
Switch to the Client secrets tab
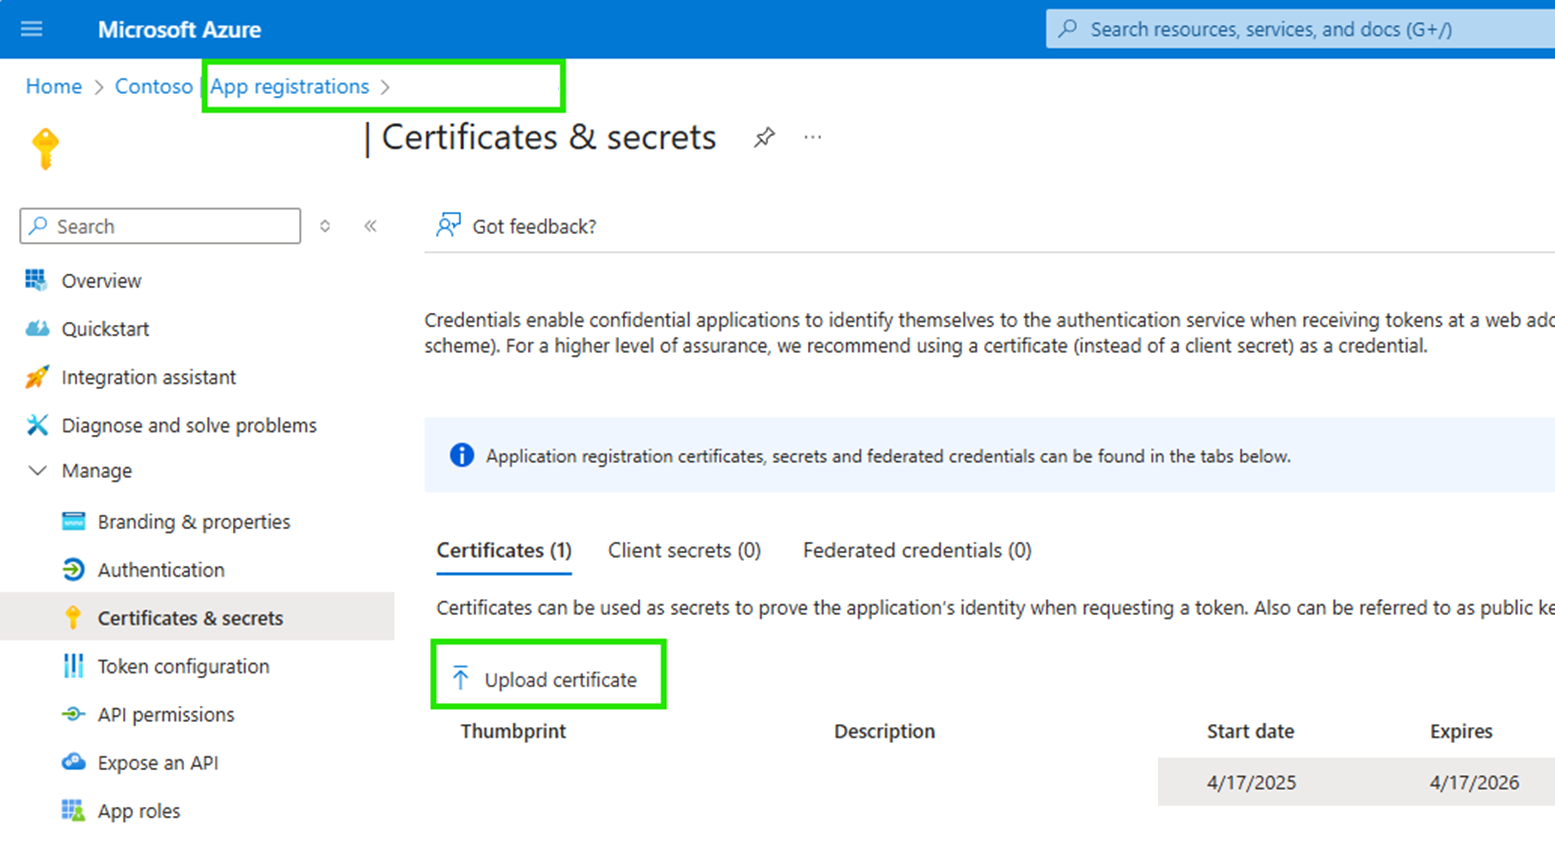tap(684, 550)
